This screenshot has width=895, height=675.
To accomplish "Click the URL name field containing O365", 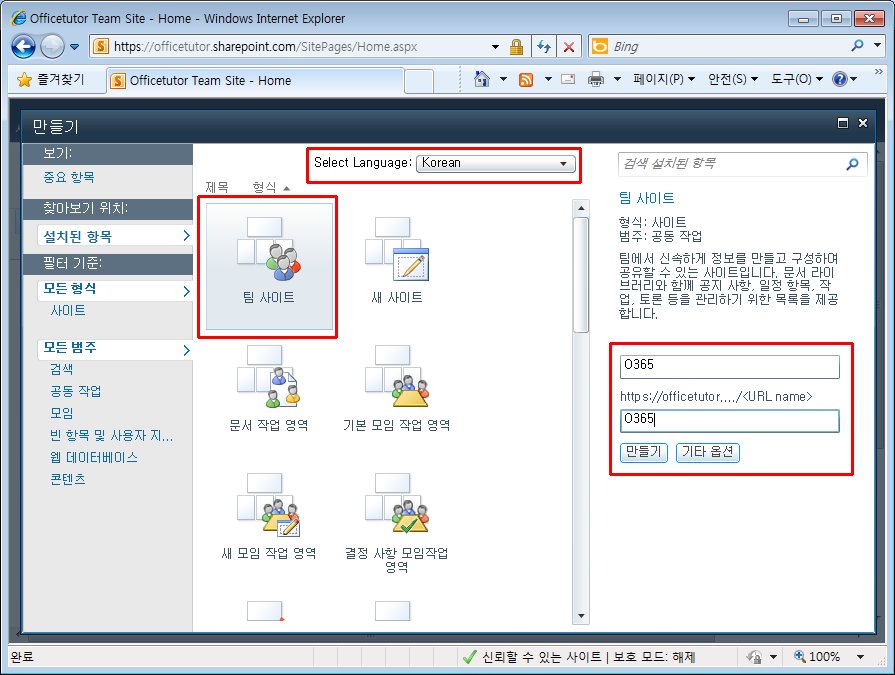I will click(729, 421).
